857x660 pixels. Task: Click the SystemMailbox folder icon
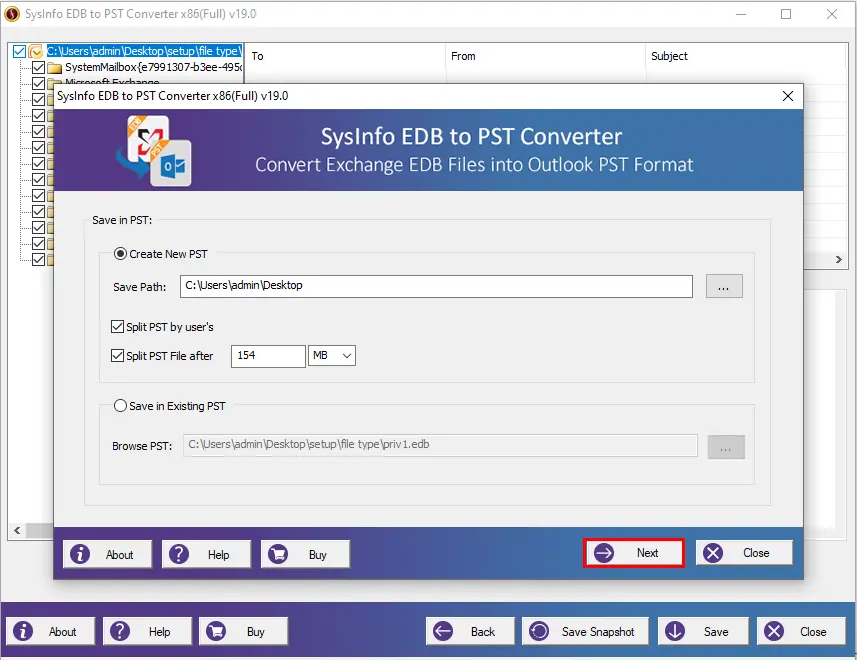coord(54,68)
